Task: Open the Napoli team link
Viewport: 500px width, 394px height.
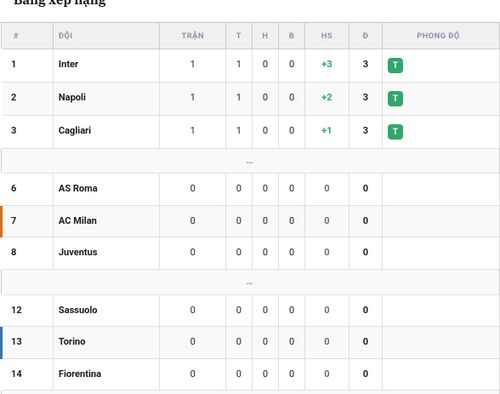Action: click(72, 97)
